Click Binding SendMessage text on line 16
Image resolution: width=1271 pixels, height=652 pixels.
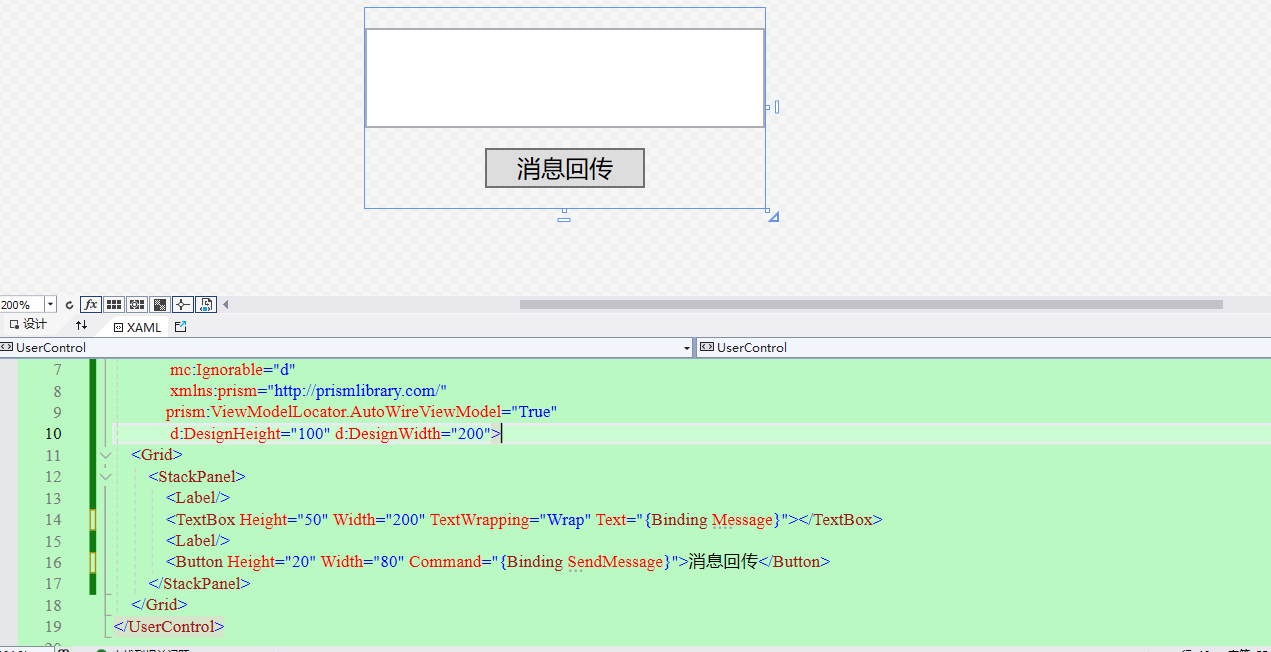585,562
